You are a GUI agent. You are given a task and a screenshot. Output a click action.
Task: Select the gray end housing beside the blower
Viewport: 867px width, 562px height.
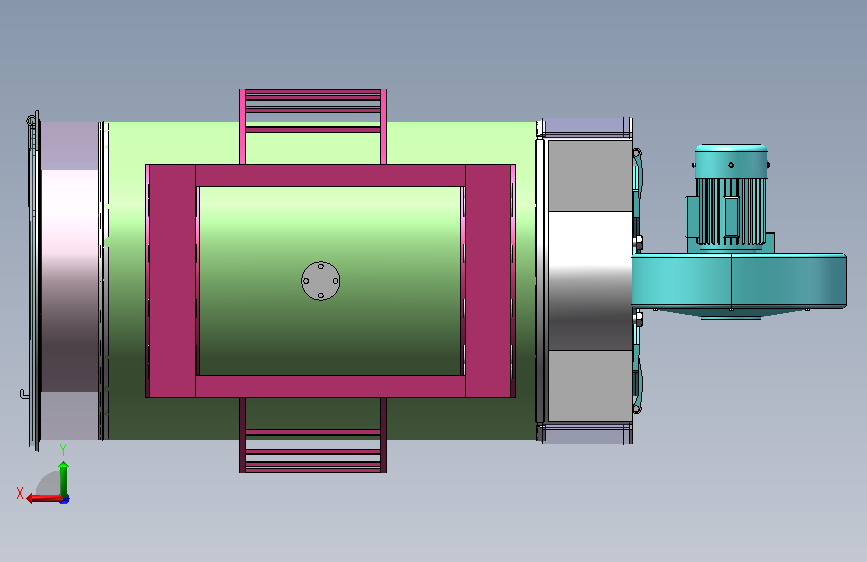590,281
